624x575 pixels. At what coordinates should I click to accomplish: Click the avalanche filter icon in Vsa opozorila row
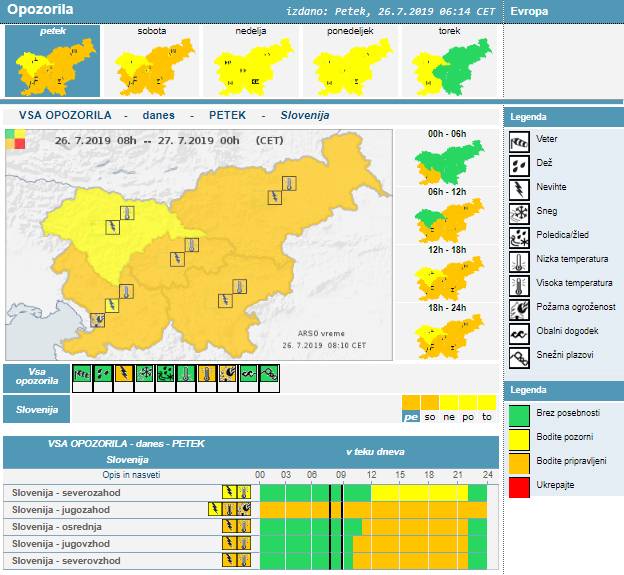point(267,375)
